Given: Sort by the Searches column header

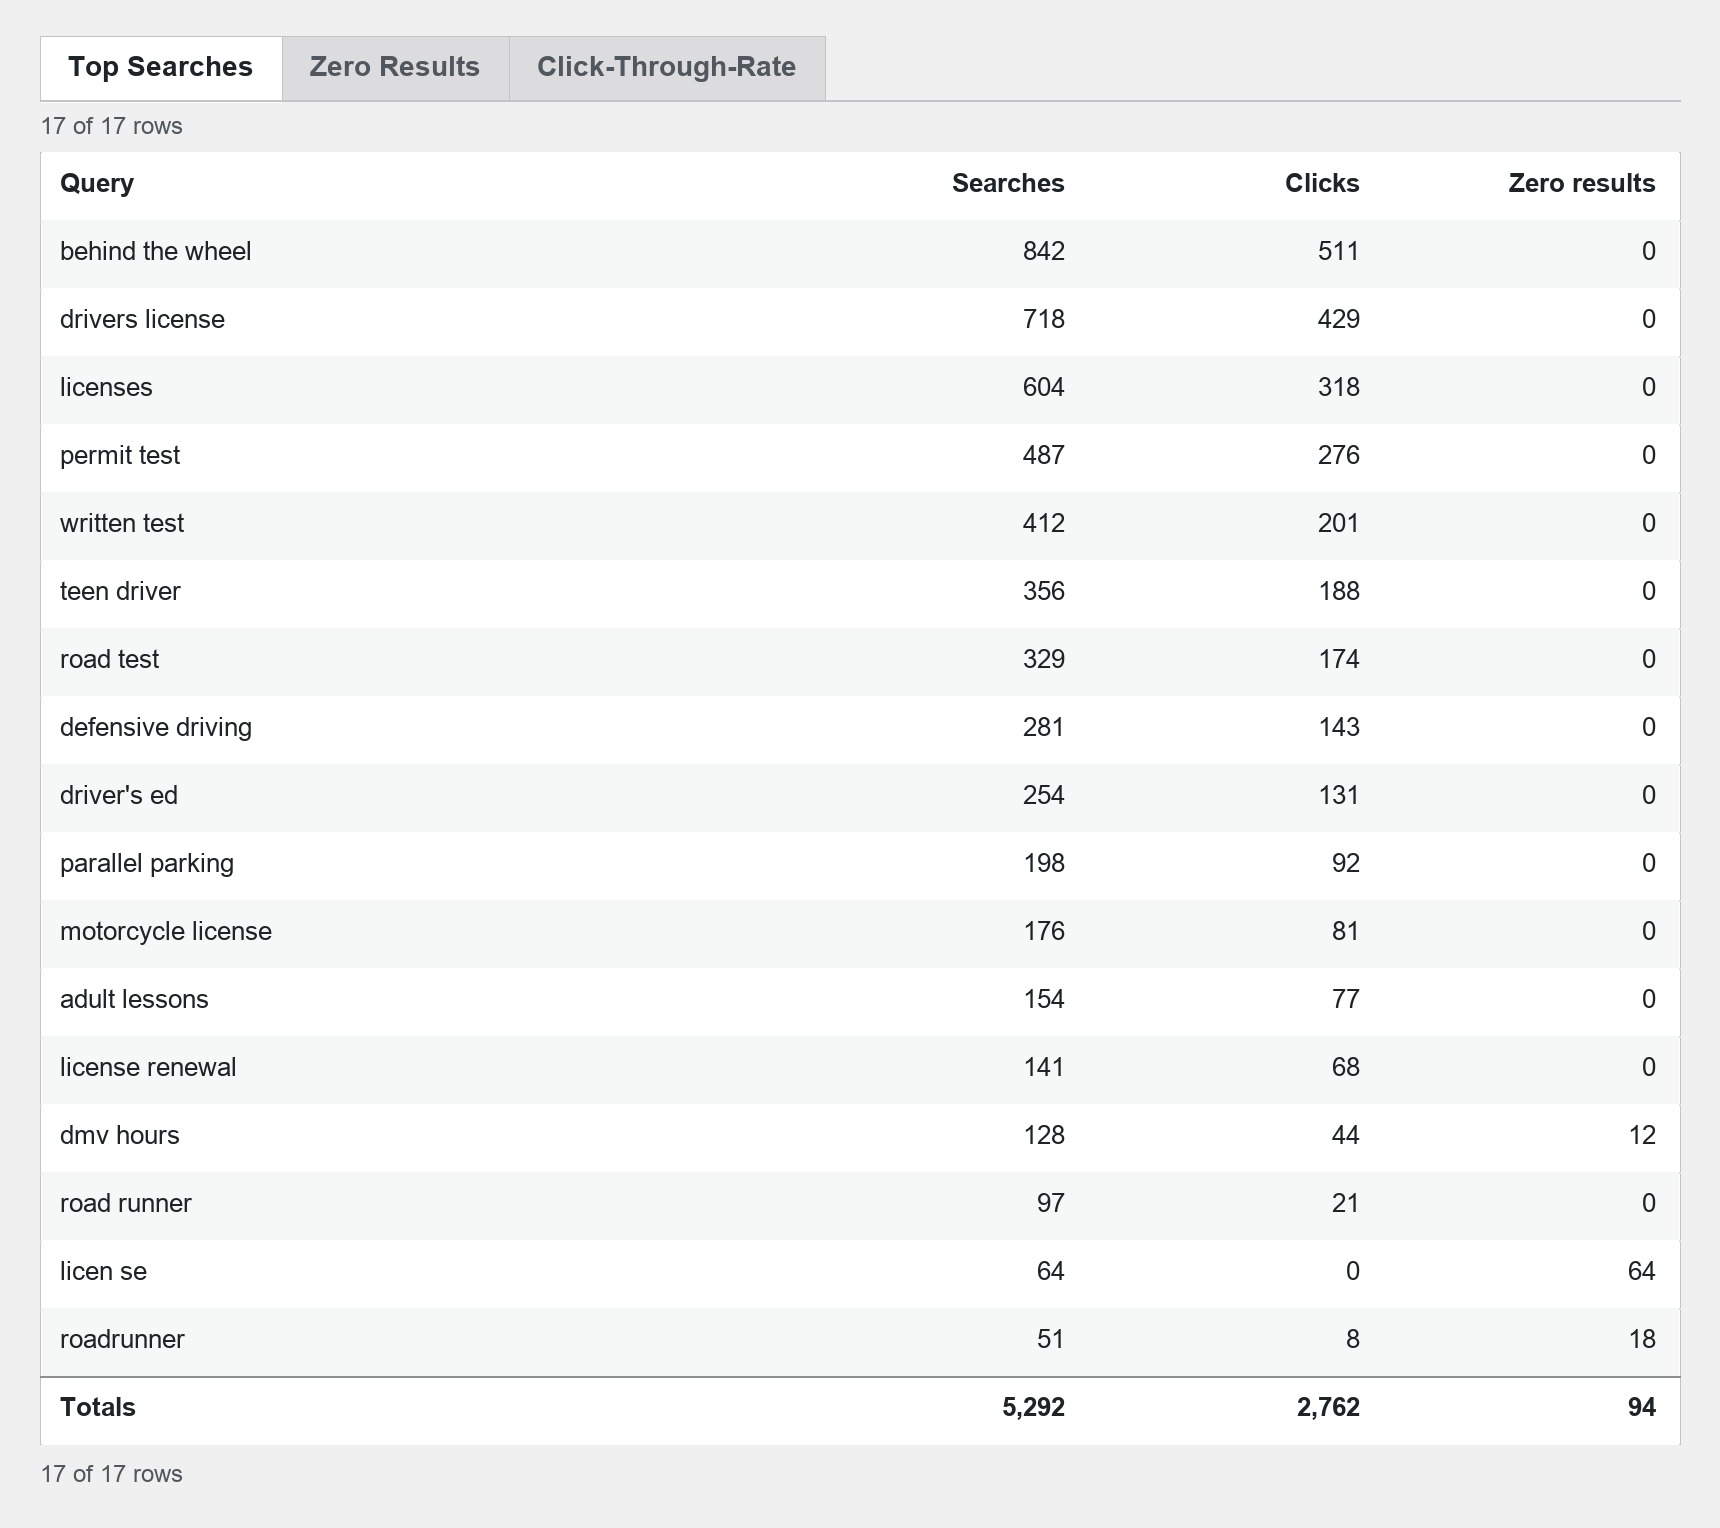Looking at the screenshot, I should pos(1008,184).
